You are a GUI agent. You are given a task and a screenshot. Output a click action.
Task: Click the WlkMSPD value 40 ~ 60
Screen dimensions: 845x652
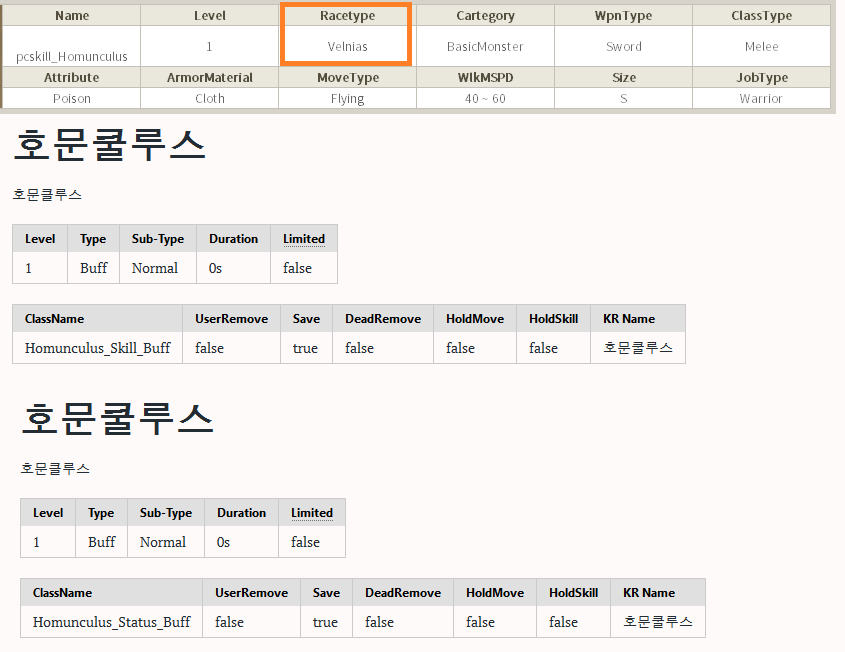coord(485,99)
